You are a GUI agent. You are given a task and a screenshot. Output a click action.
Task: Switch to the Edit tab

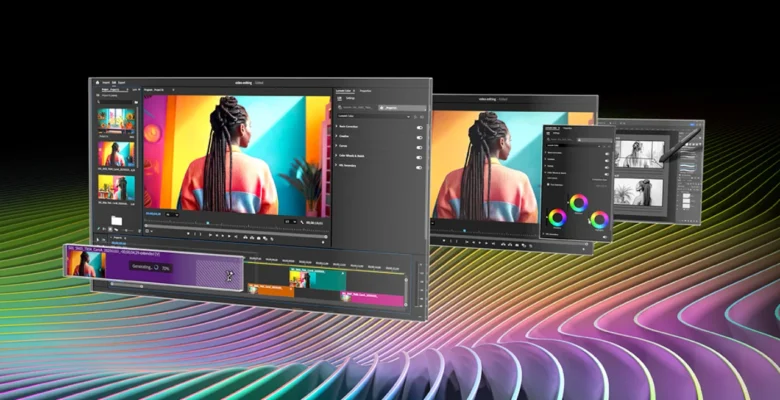[114, 83]
